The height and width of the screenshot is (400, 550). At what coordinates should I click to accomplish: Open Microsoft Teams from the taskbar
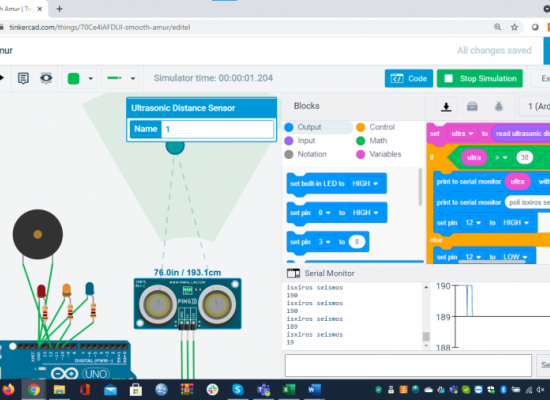[x=263, y=390]
